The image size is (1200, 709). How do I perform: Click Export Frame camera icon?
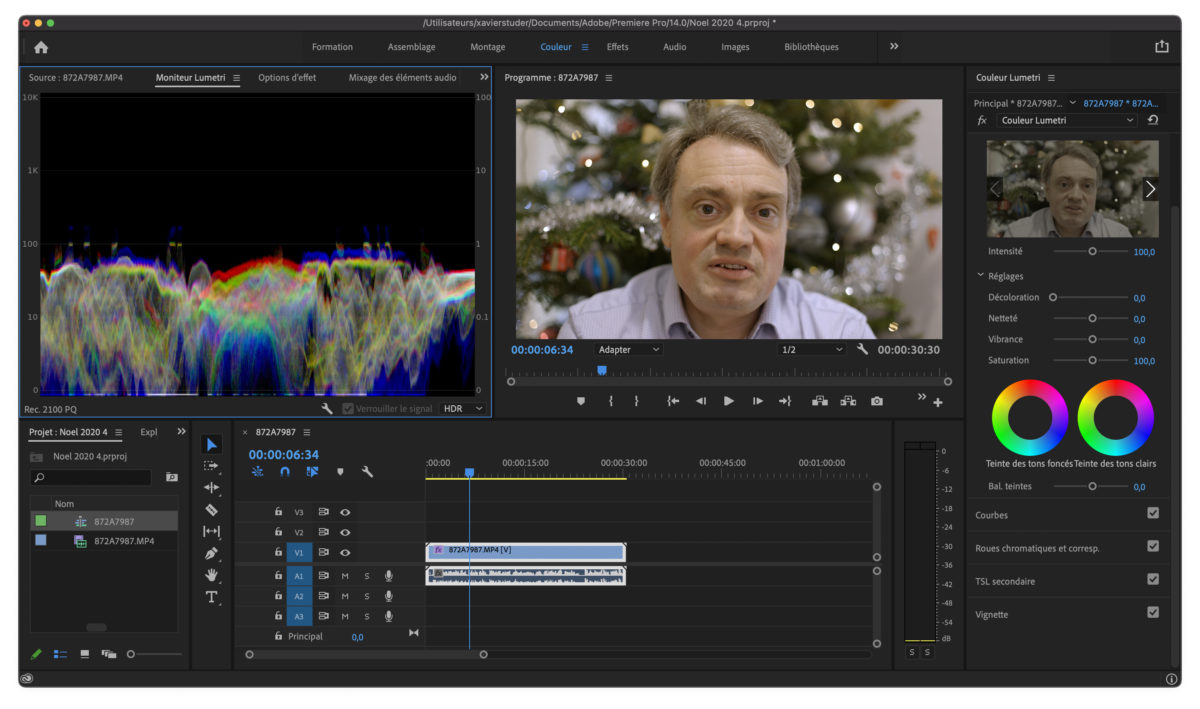click(877, 401)
